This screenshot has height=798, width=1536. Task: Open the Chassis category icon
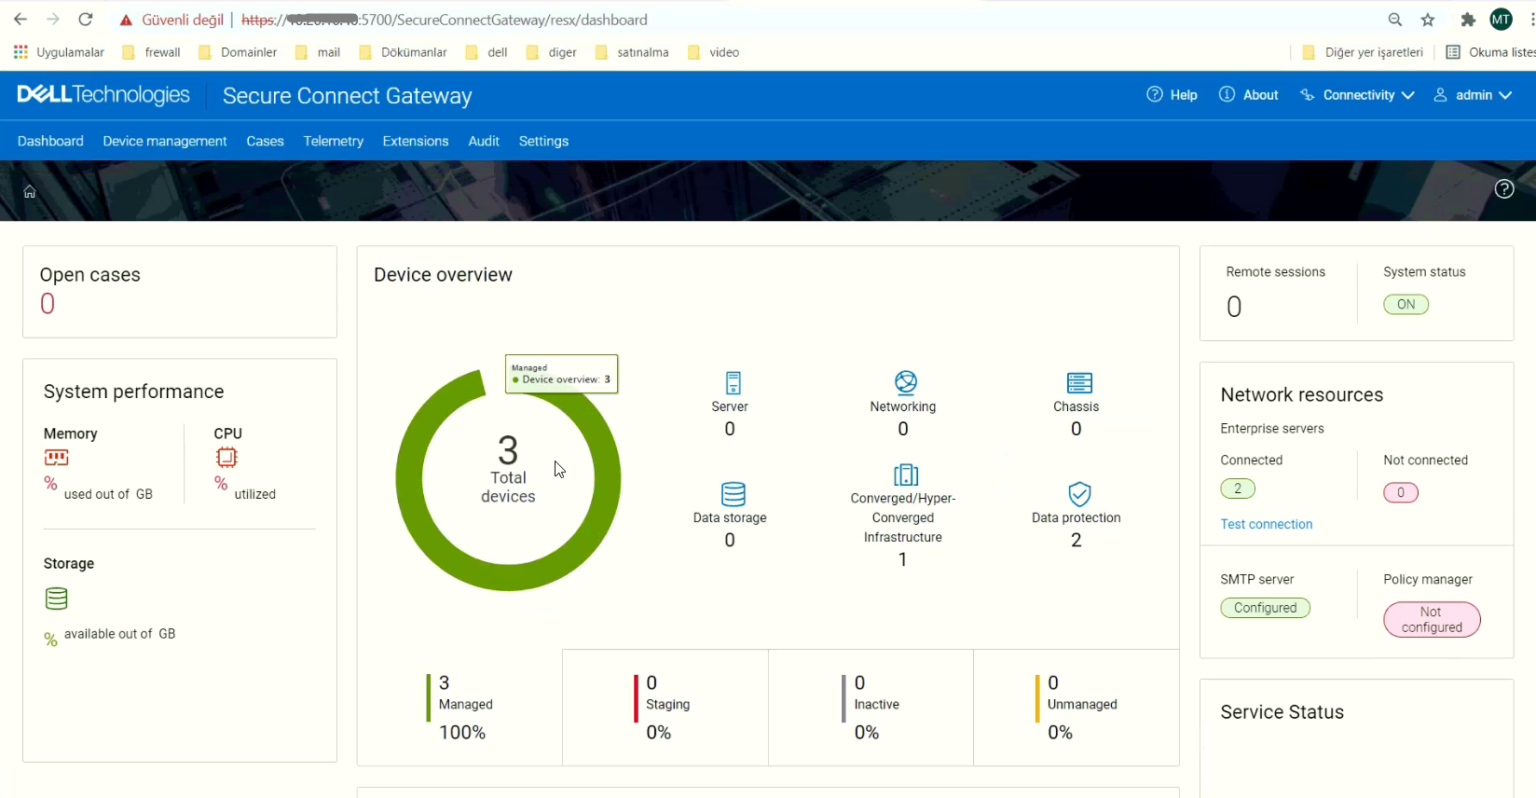click(x=1076, y=382)
